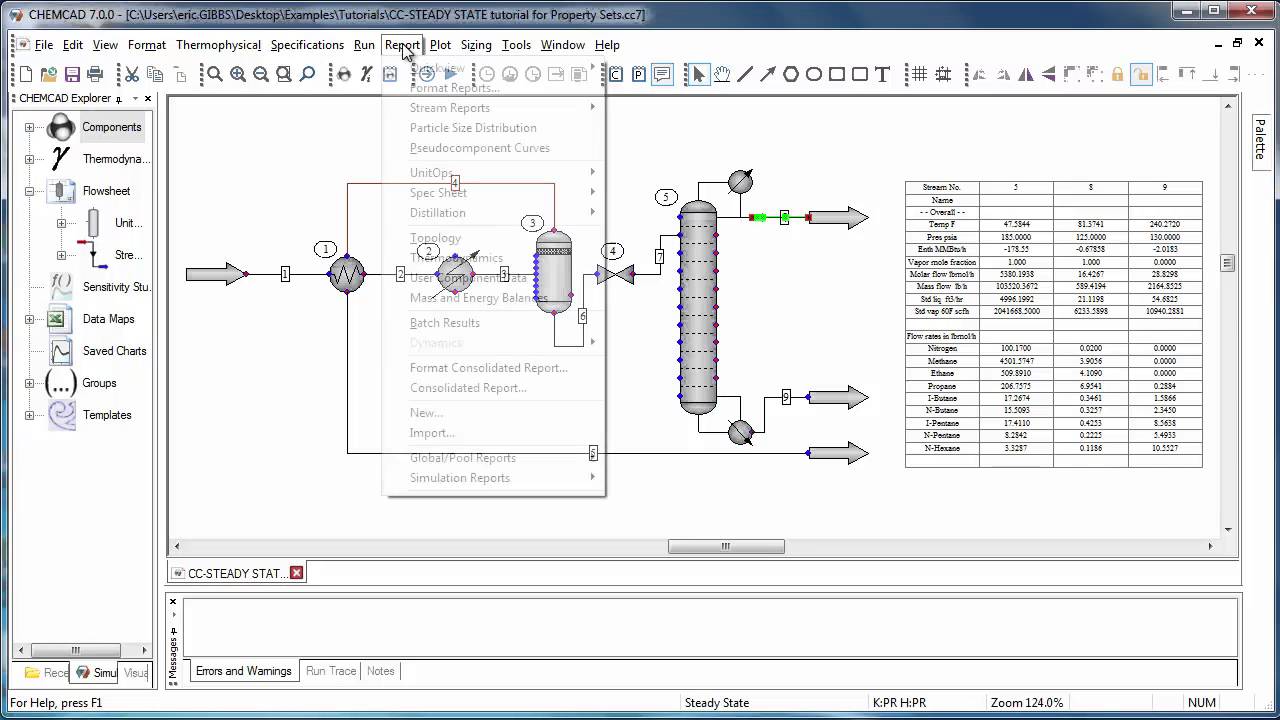The width and height of the screenshot is (1280, 720).
Task: Close the CC-STEADY STATE document tab
Action: [x=296, y=573]
